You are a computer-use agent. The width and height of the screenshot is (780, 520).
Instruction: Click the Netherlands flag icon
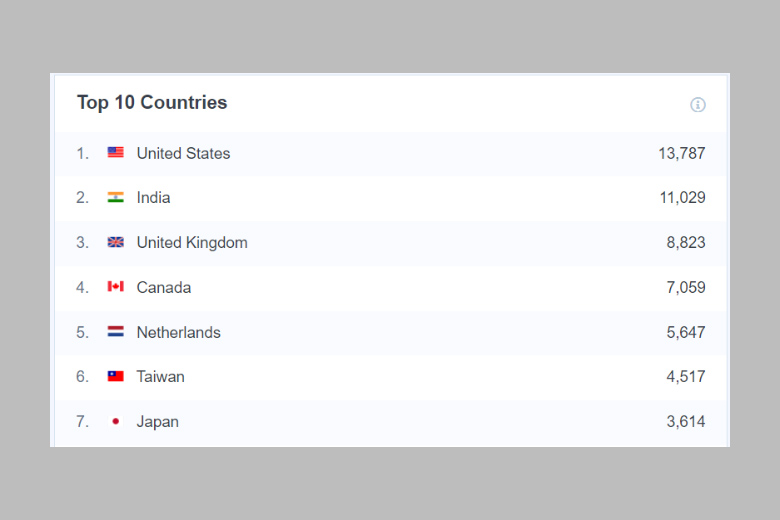[x=116, y=332]
